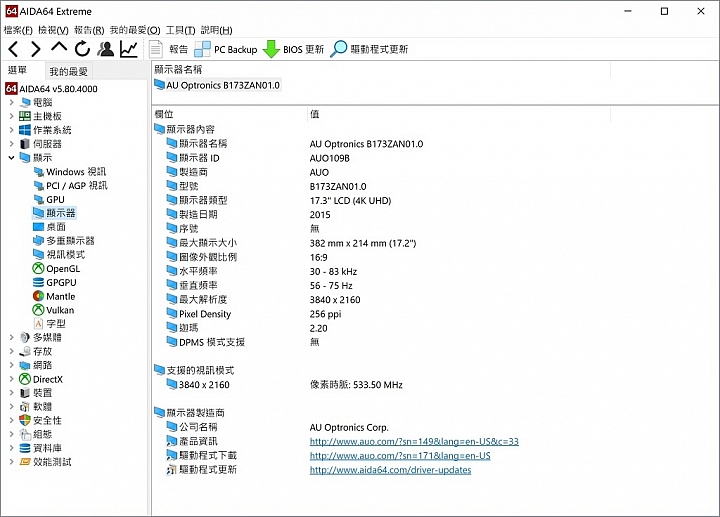Image resolution: width=720 pixels, height=517 pixels.
Task: Go forward with the right arrow toolbar icon
Action: (x=36, y=49)
